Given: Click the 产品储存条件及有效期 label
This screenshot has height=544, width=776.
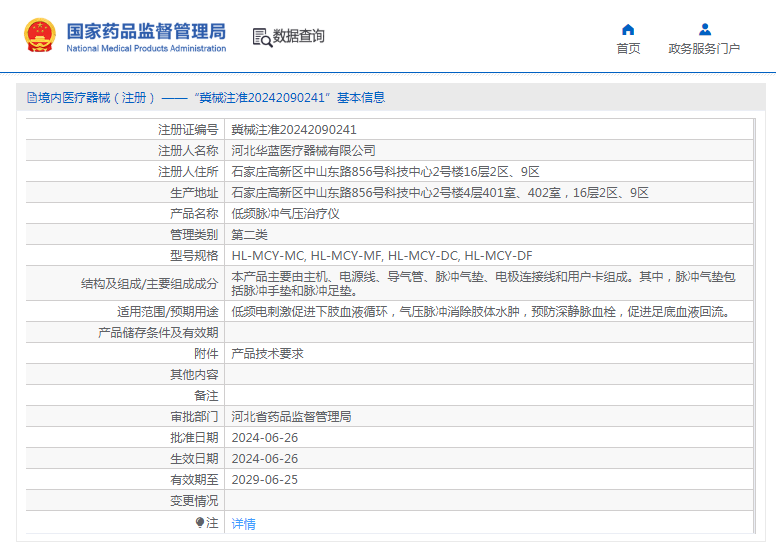Looking at the screenshot, I should 158,333.
